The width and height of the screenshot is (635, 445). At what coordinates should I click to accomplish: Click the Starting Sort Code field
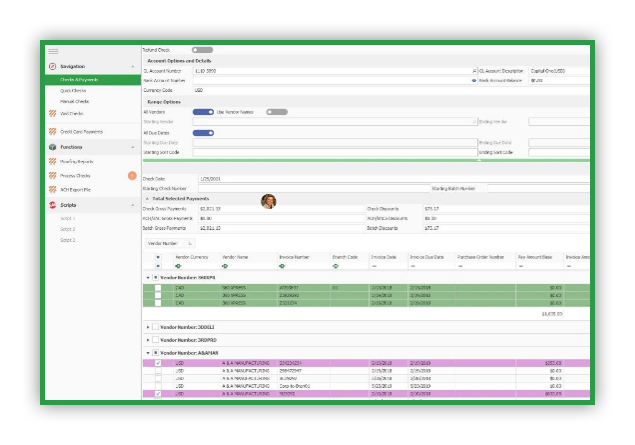(335, 152)
